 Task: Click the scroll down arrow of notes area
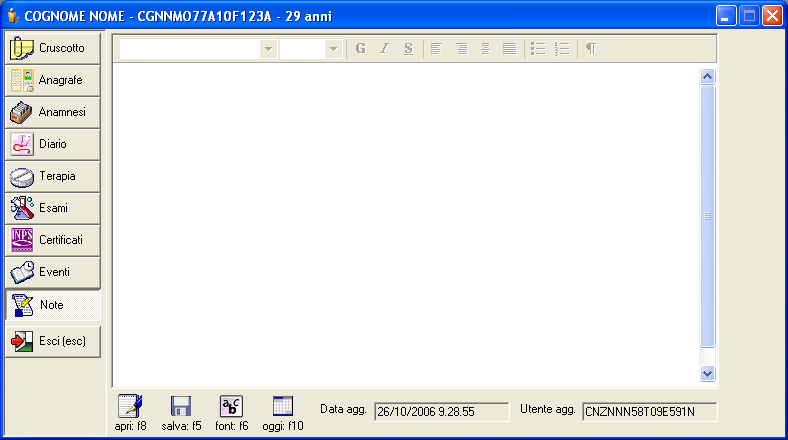pos(708,372)
